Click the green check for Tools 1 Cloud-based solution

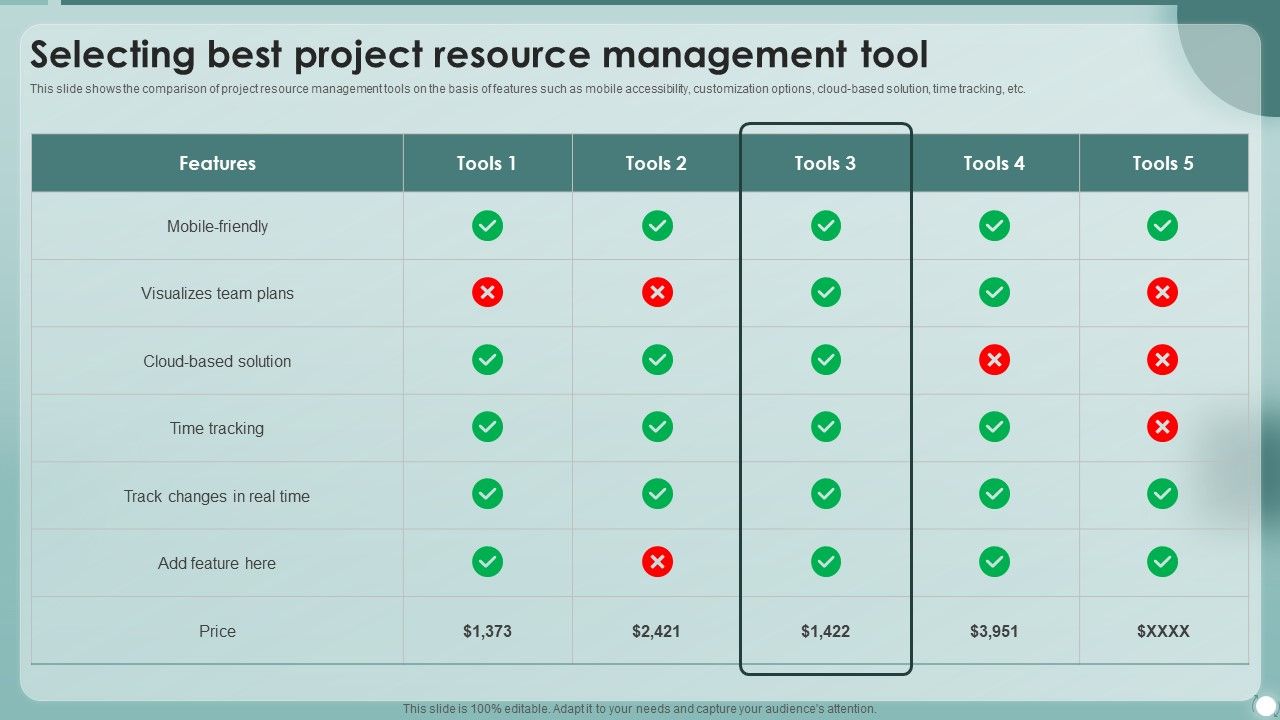(x=487, y=359)
